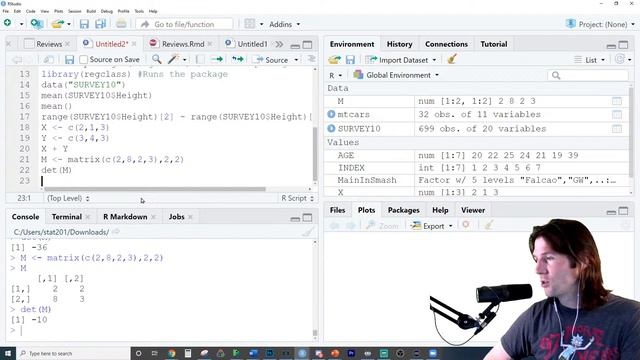Open Chrome from the taskbar
This screenshot has height=360, width=640.
pos(171,353)
